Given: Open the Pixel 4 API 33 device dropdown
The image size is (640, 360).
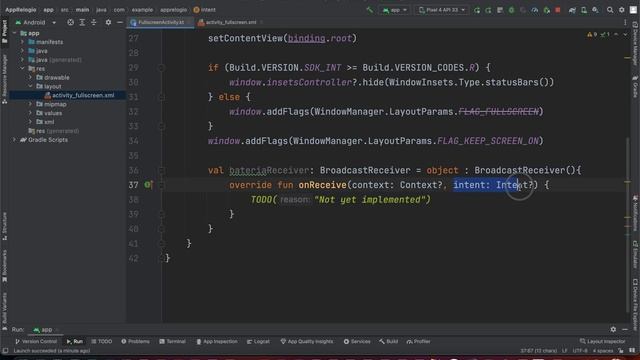Looking at the screenshot, I should 442,10.
